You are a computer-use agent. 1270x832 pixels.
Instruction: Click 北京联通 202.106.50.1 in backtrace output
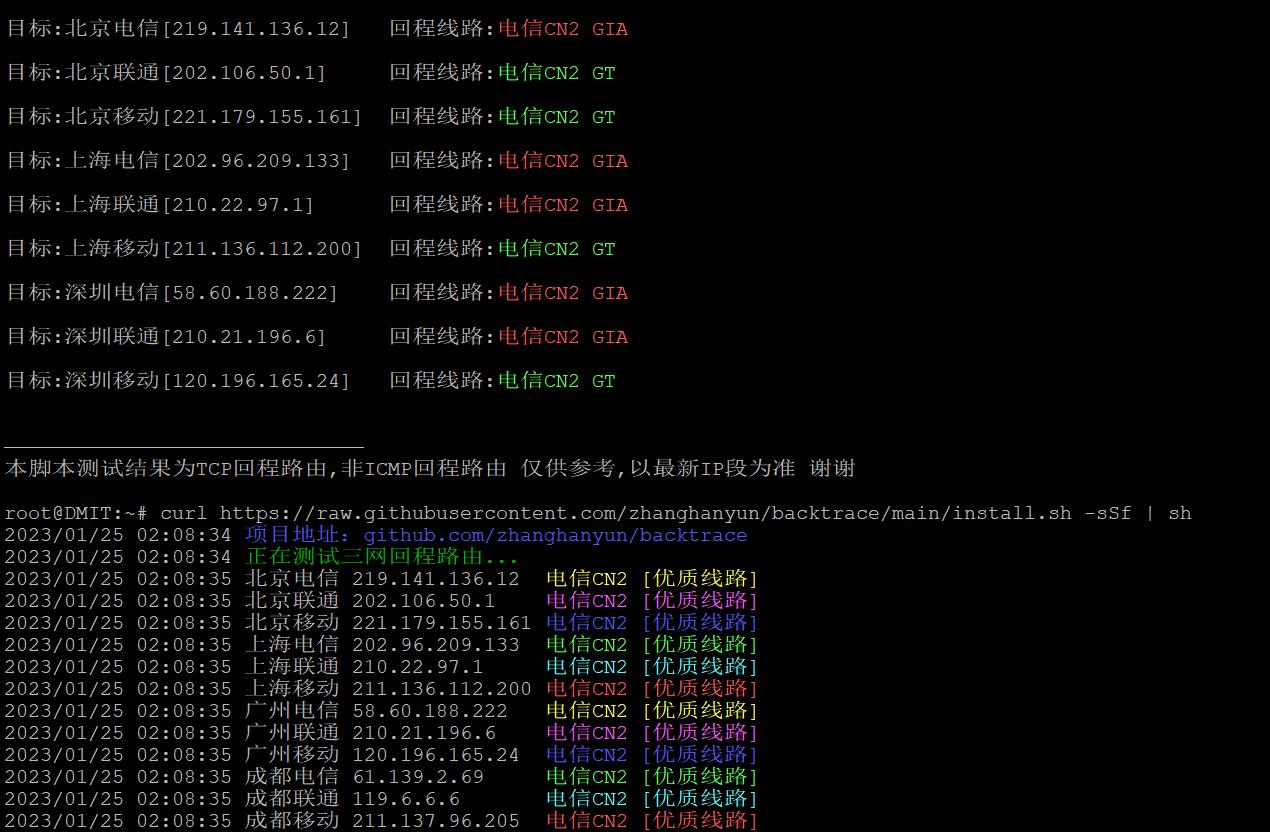(x=370, y=601)
